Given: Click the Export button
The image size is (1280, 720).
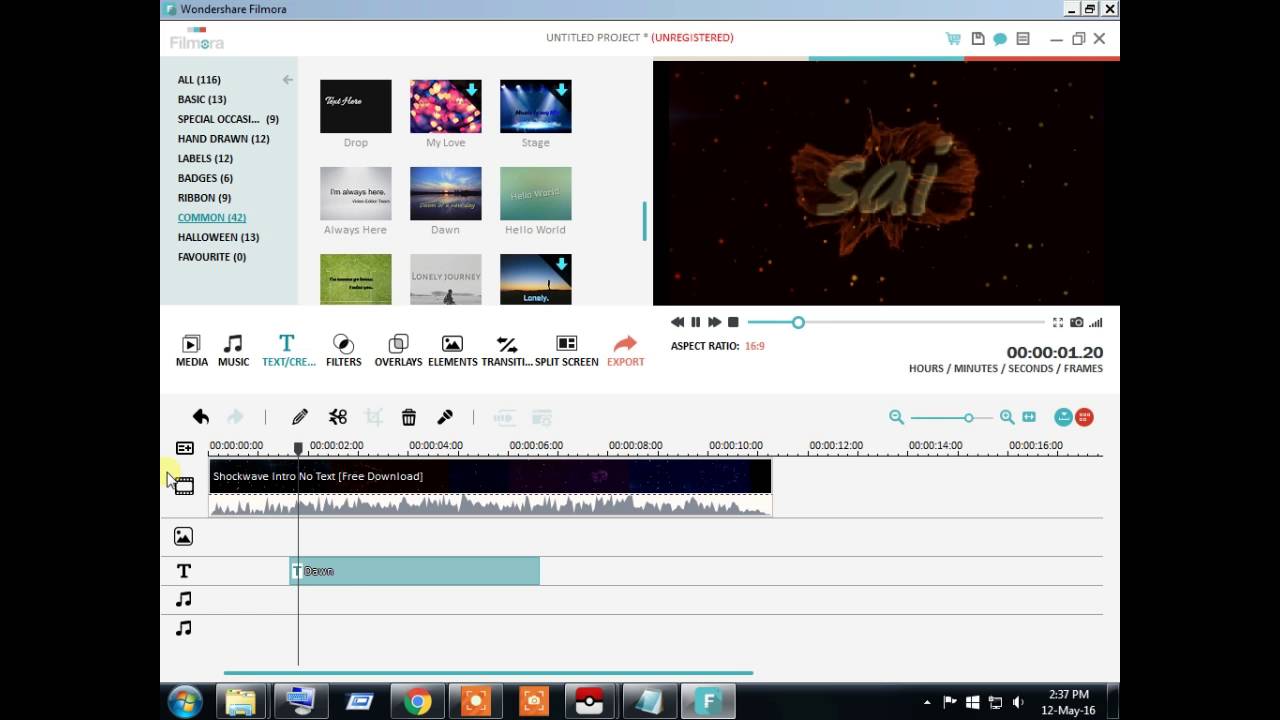Looking at the screenshot, I should point(625,351).
